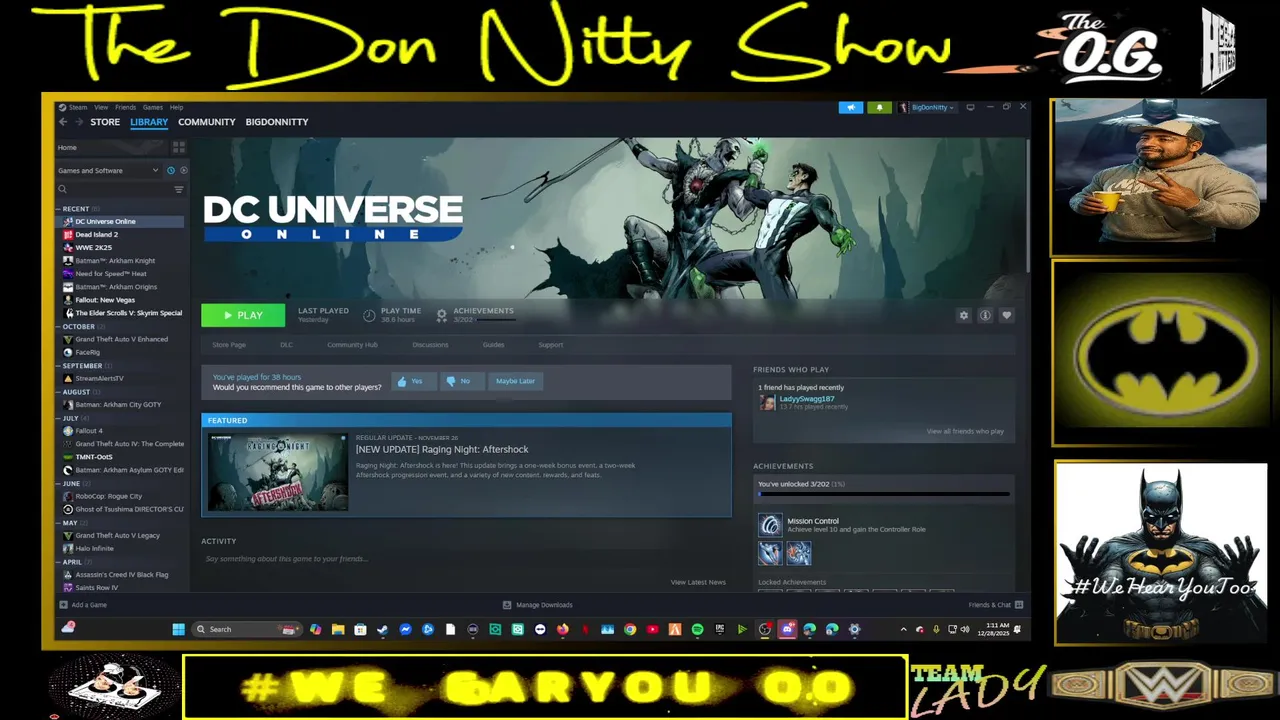
Task: Open the View menu
Action: [101, 107]
